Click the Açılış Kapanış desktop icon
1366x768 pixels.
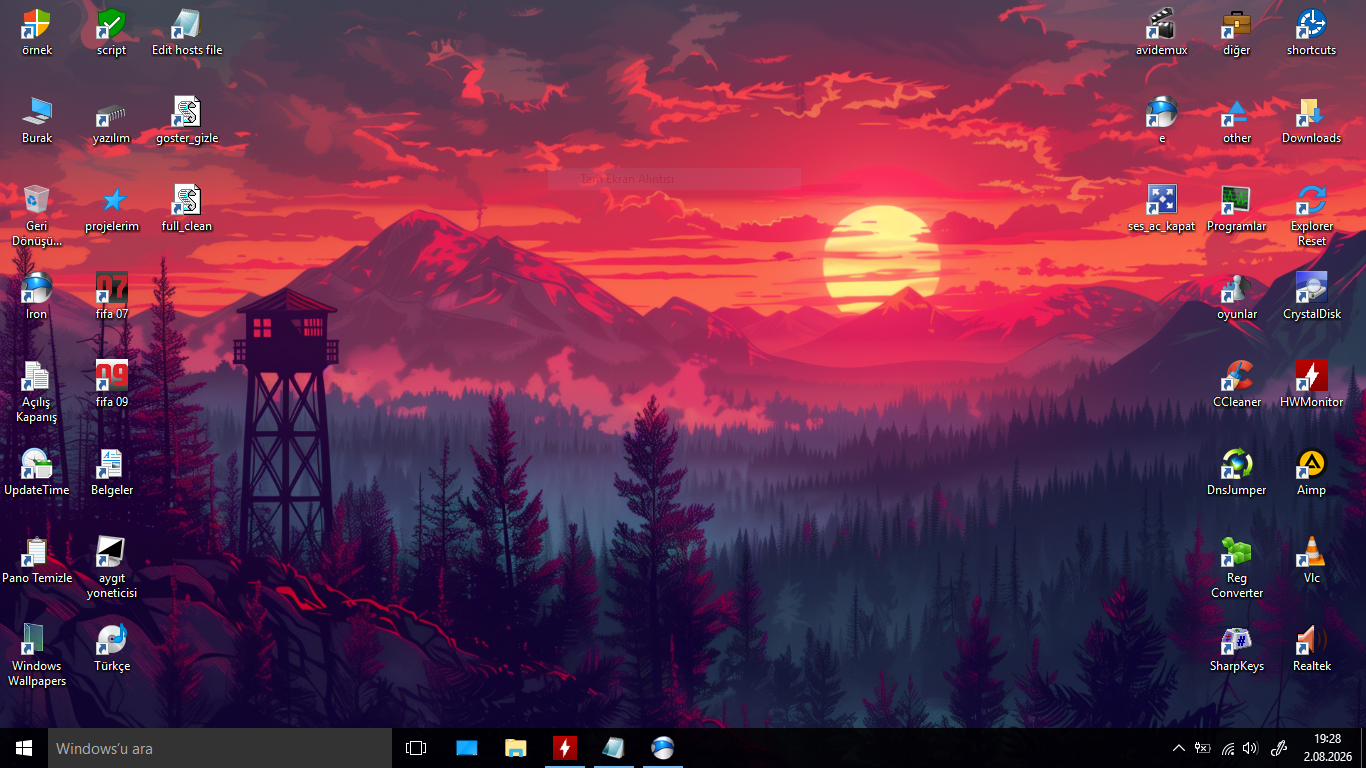point(37,391)
